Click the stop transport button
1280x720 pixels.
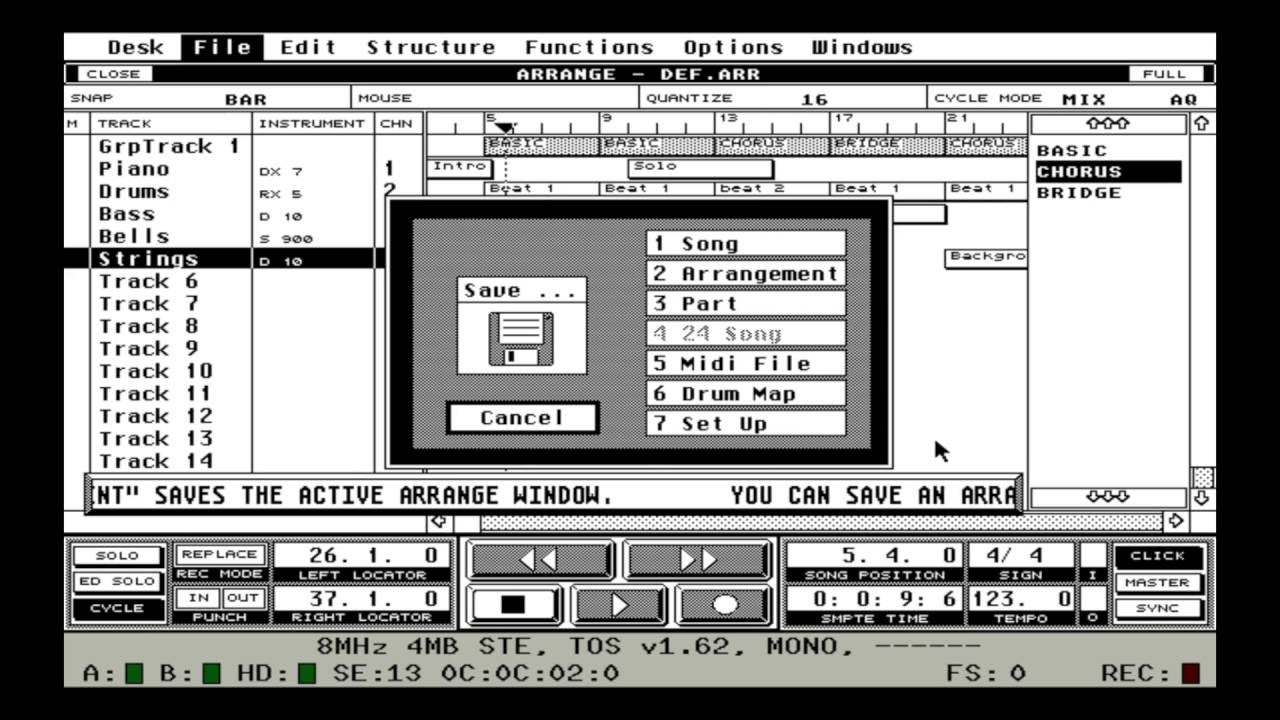point(515,605)
